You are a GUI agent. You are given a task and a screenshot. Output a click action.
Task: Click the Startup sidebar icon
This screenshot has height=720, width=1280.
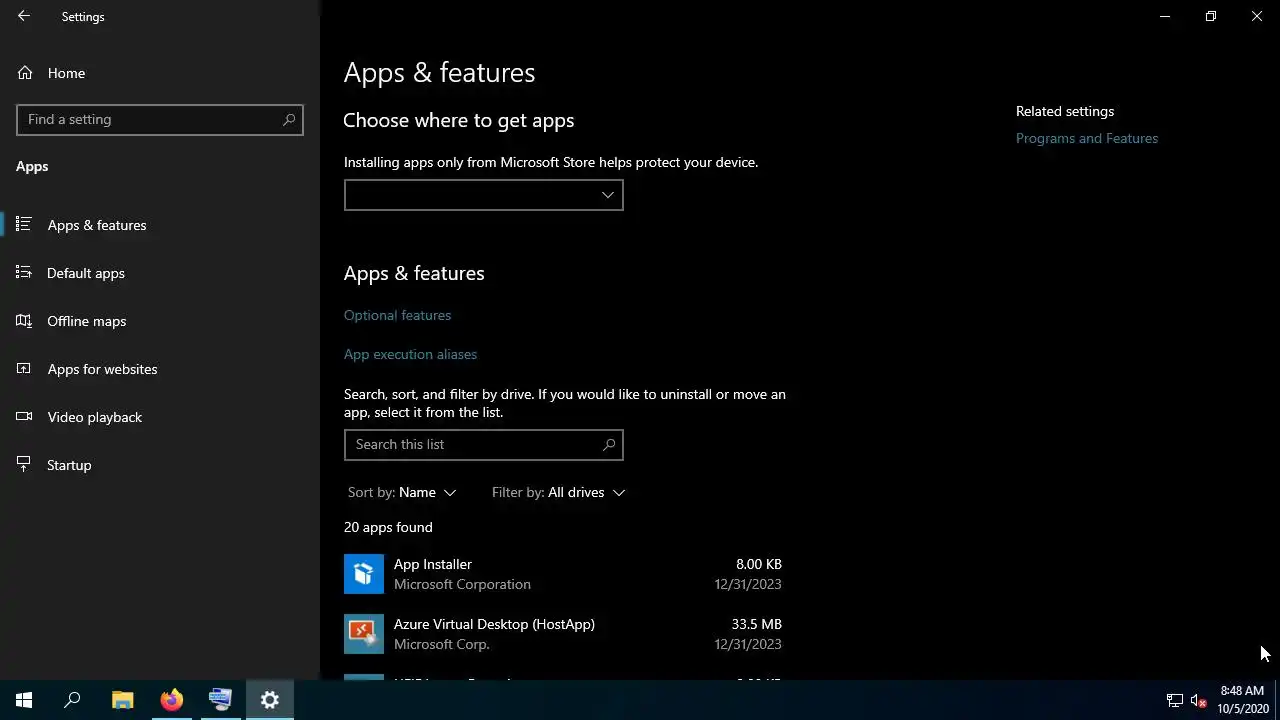(x=24, y=465)
